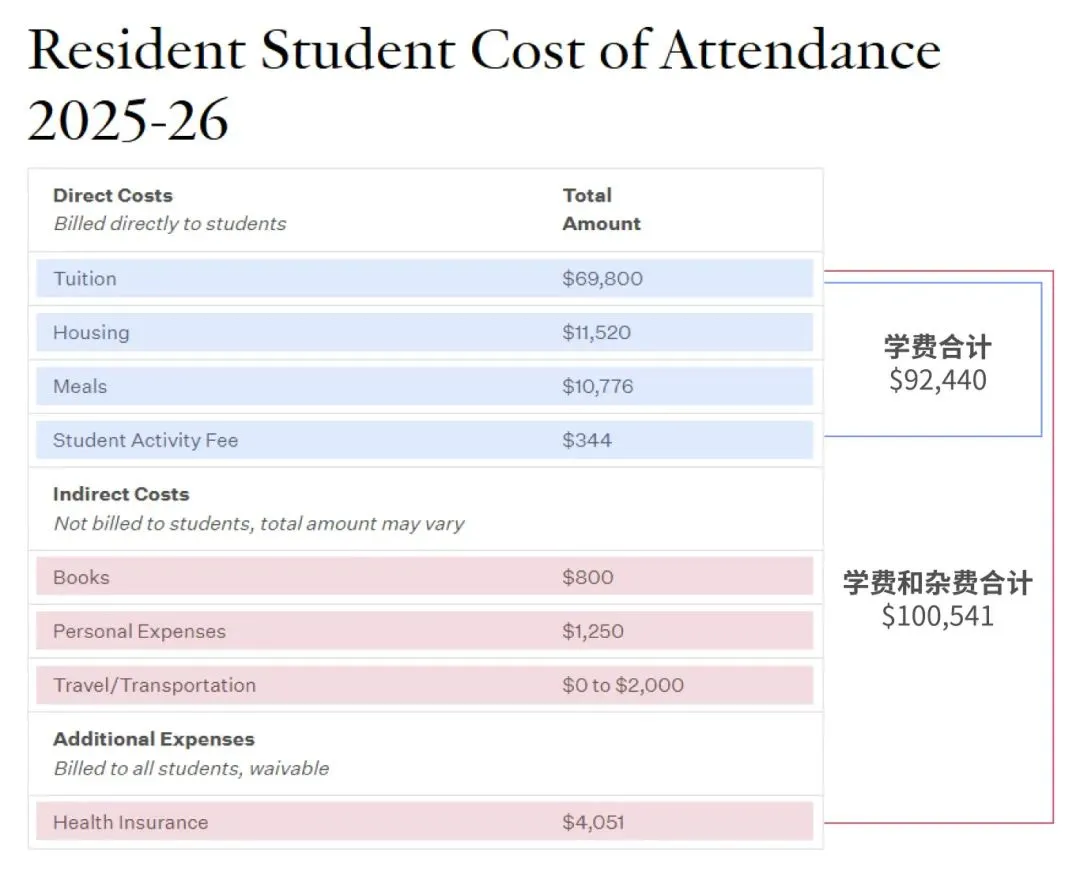
Task: Click the Travel/Transportation row label
Action: click(x=154, y=686)
